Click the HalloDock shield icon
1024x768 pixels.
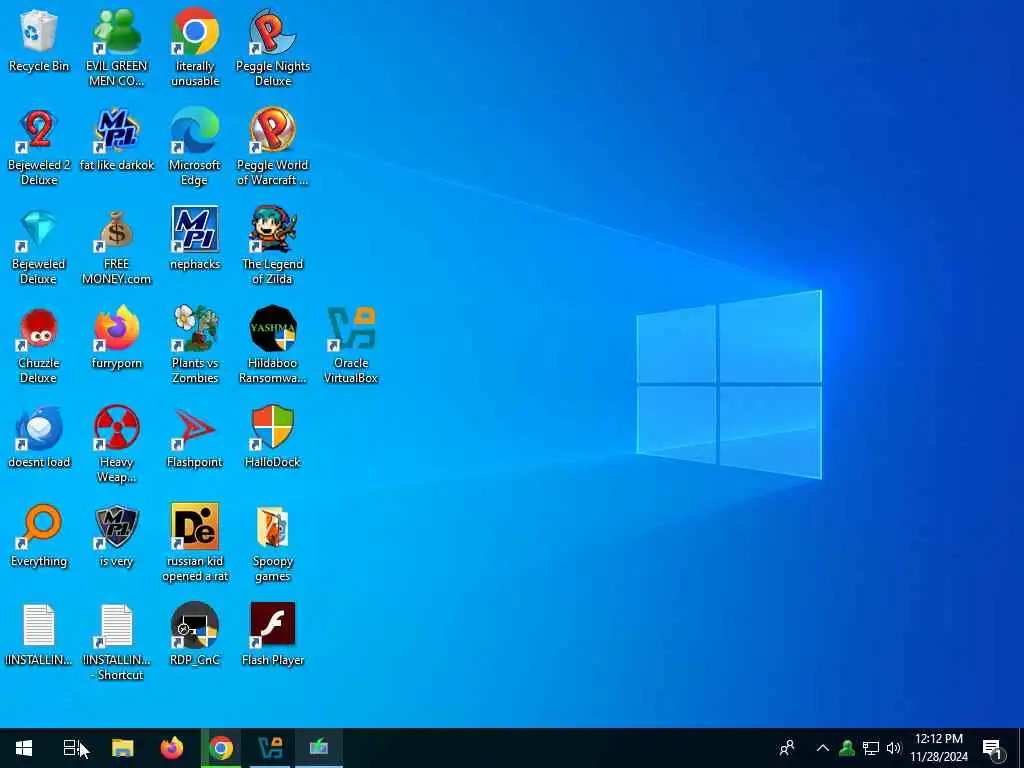pyautogui.click(x=272, y=438)
